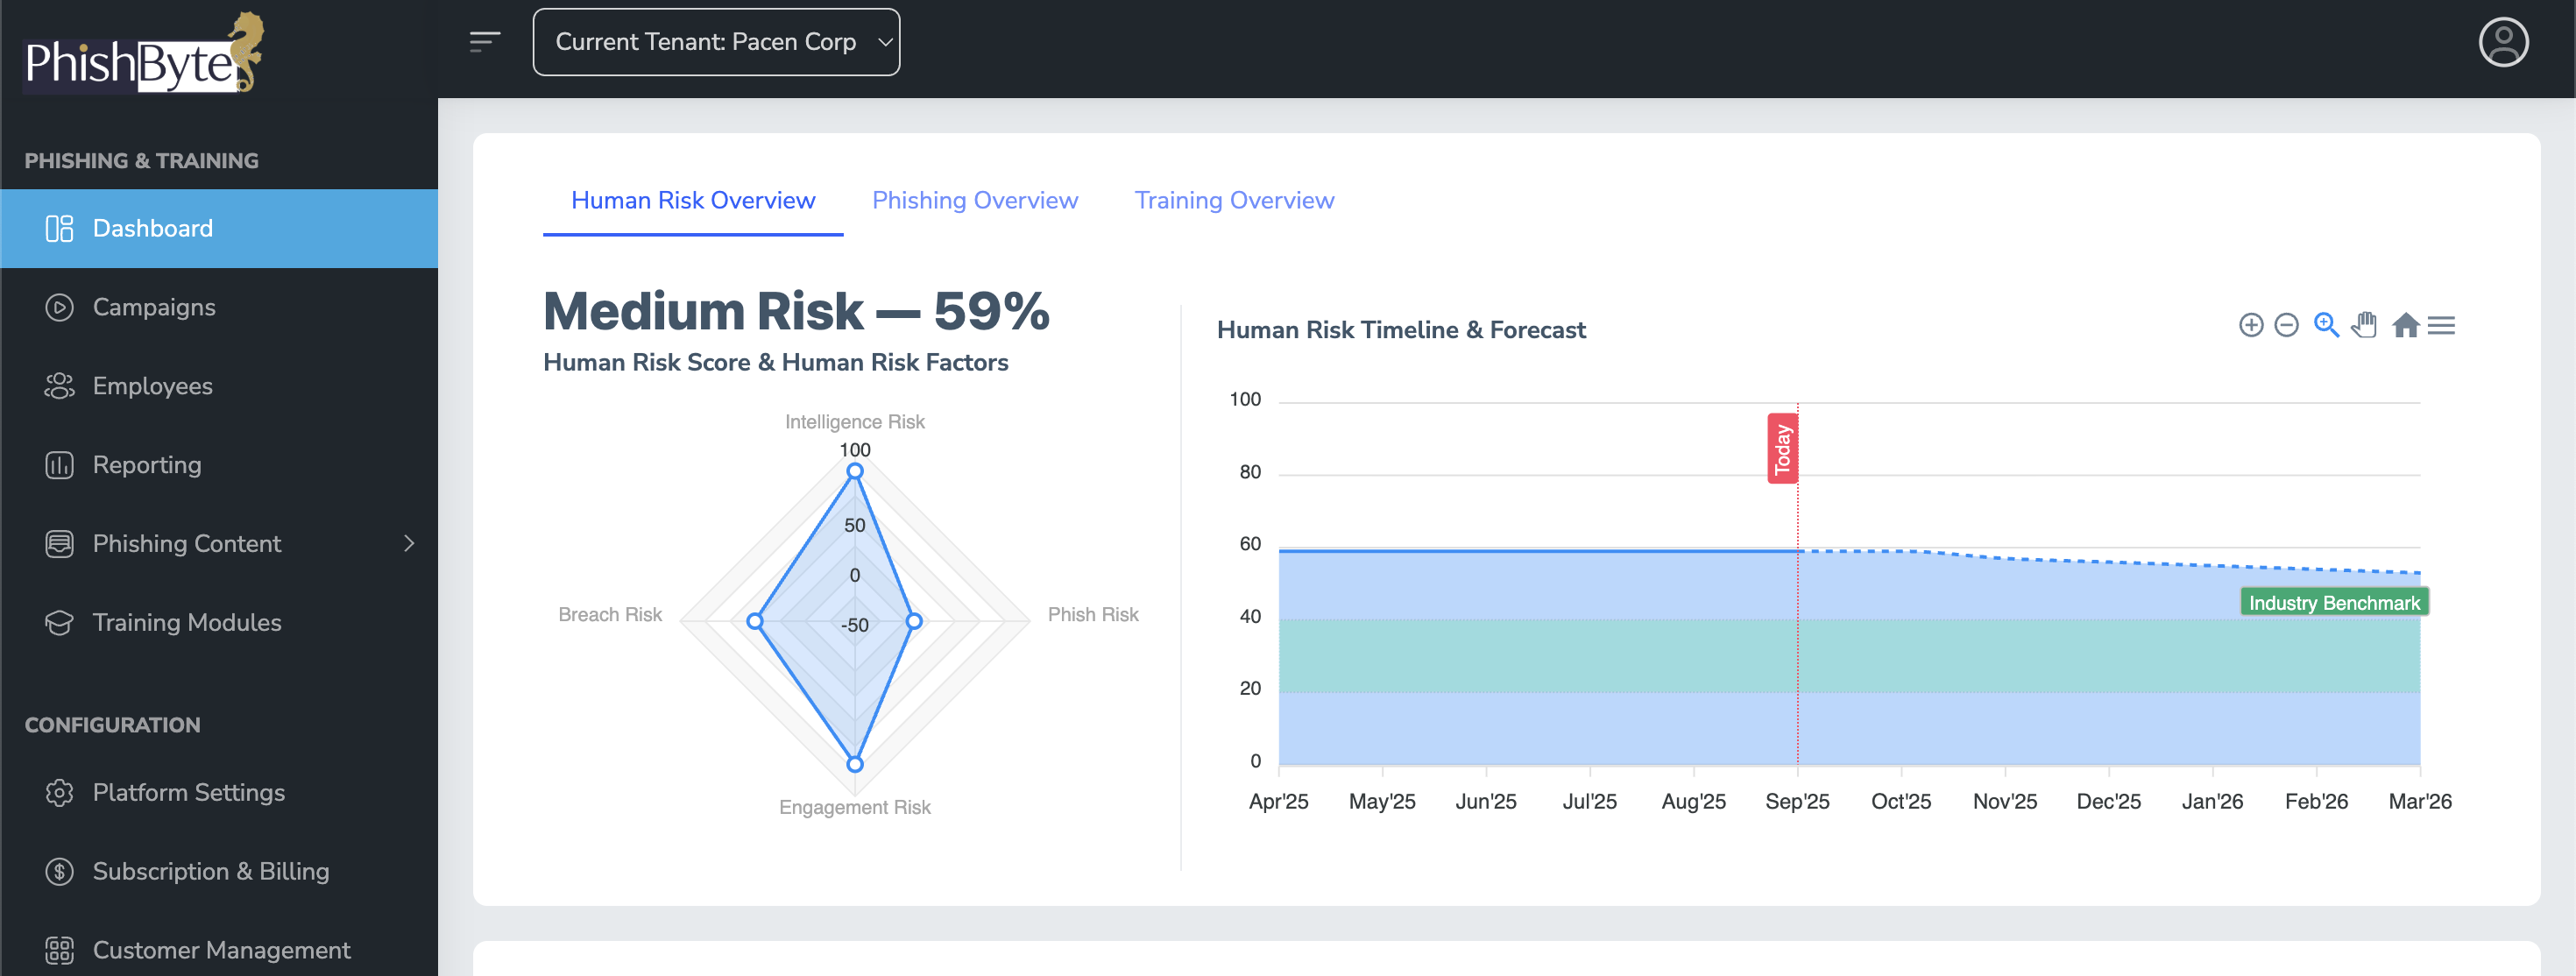
Task: Switch to Phishing Overview tab
Action: pos(974,200)
